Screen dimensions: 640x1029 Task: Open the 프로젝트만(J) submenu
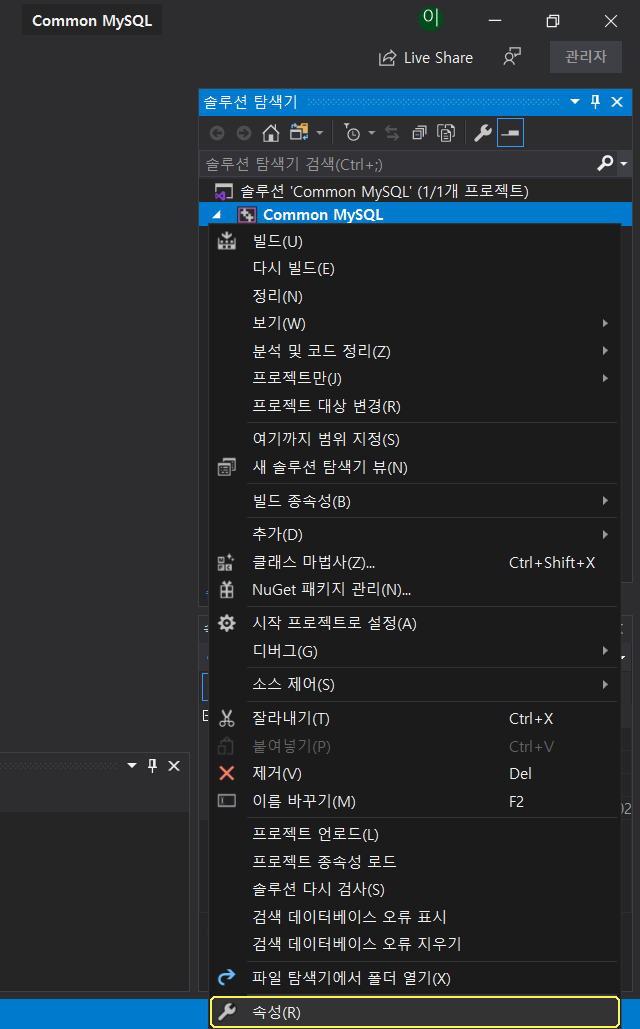click(414, 378)
